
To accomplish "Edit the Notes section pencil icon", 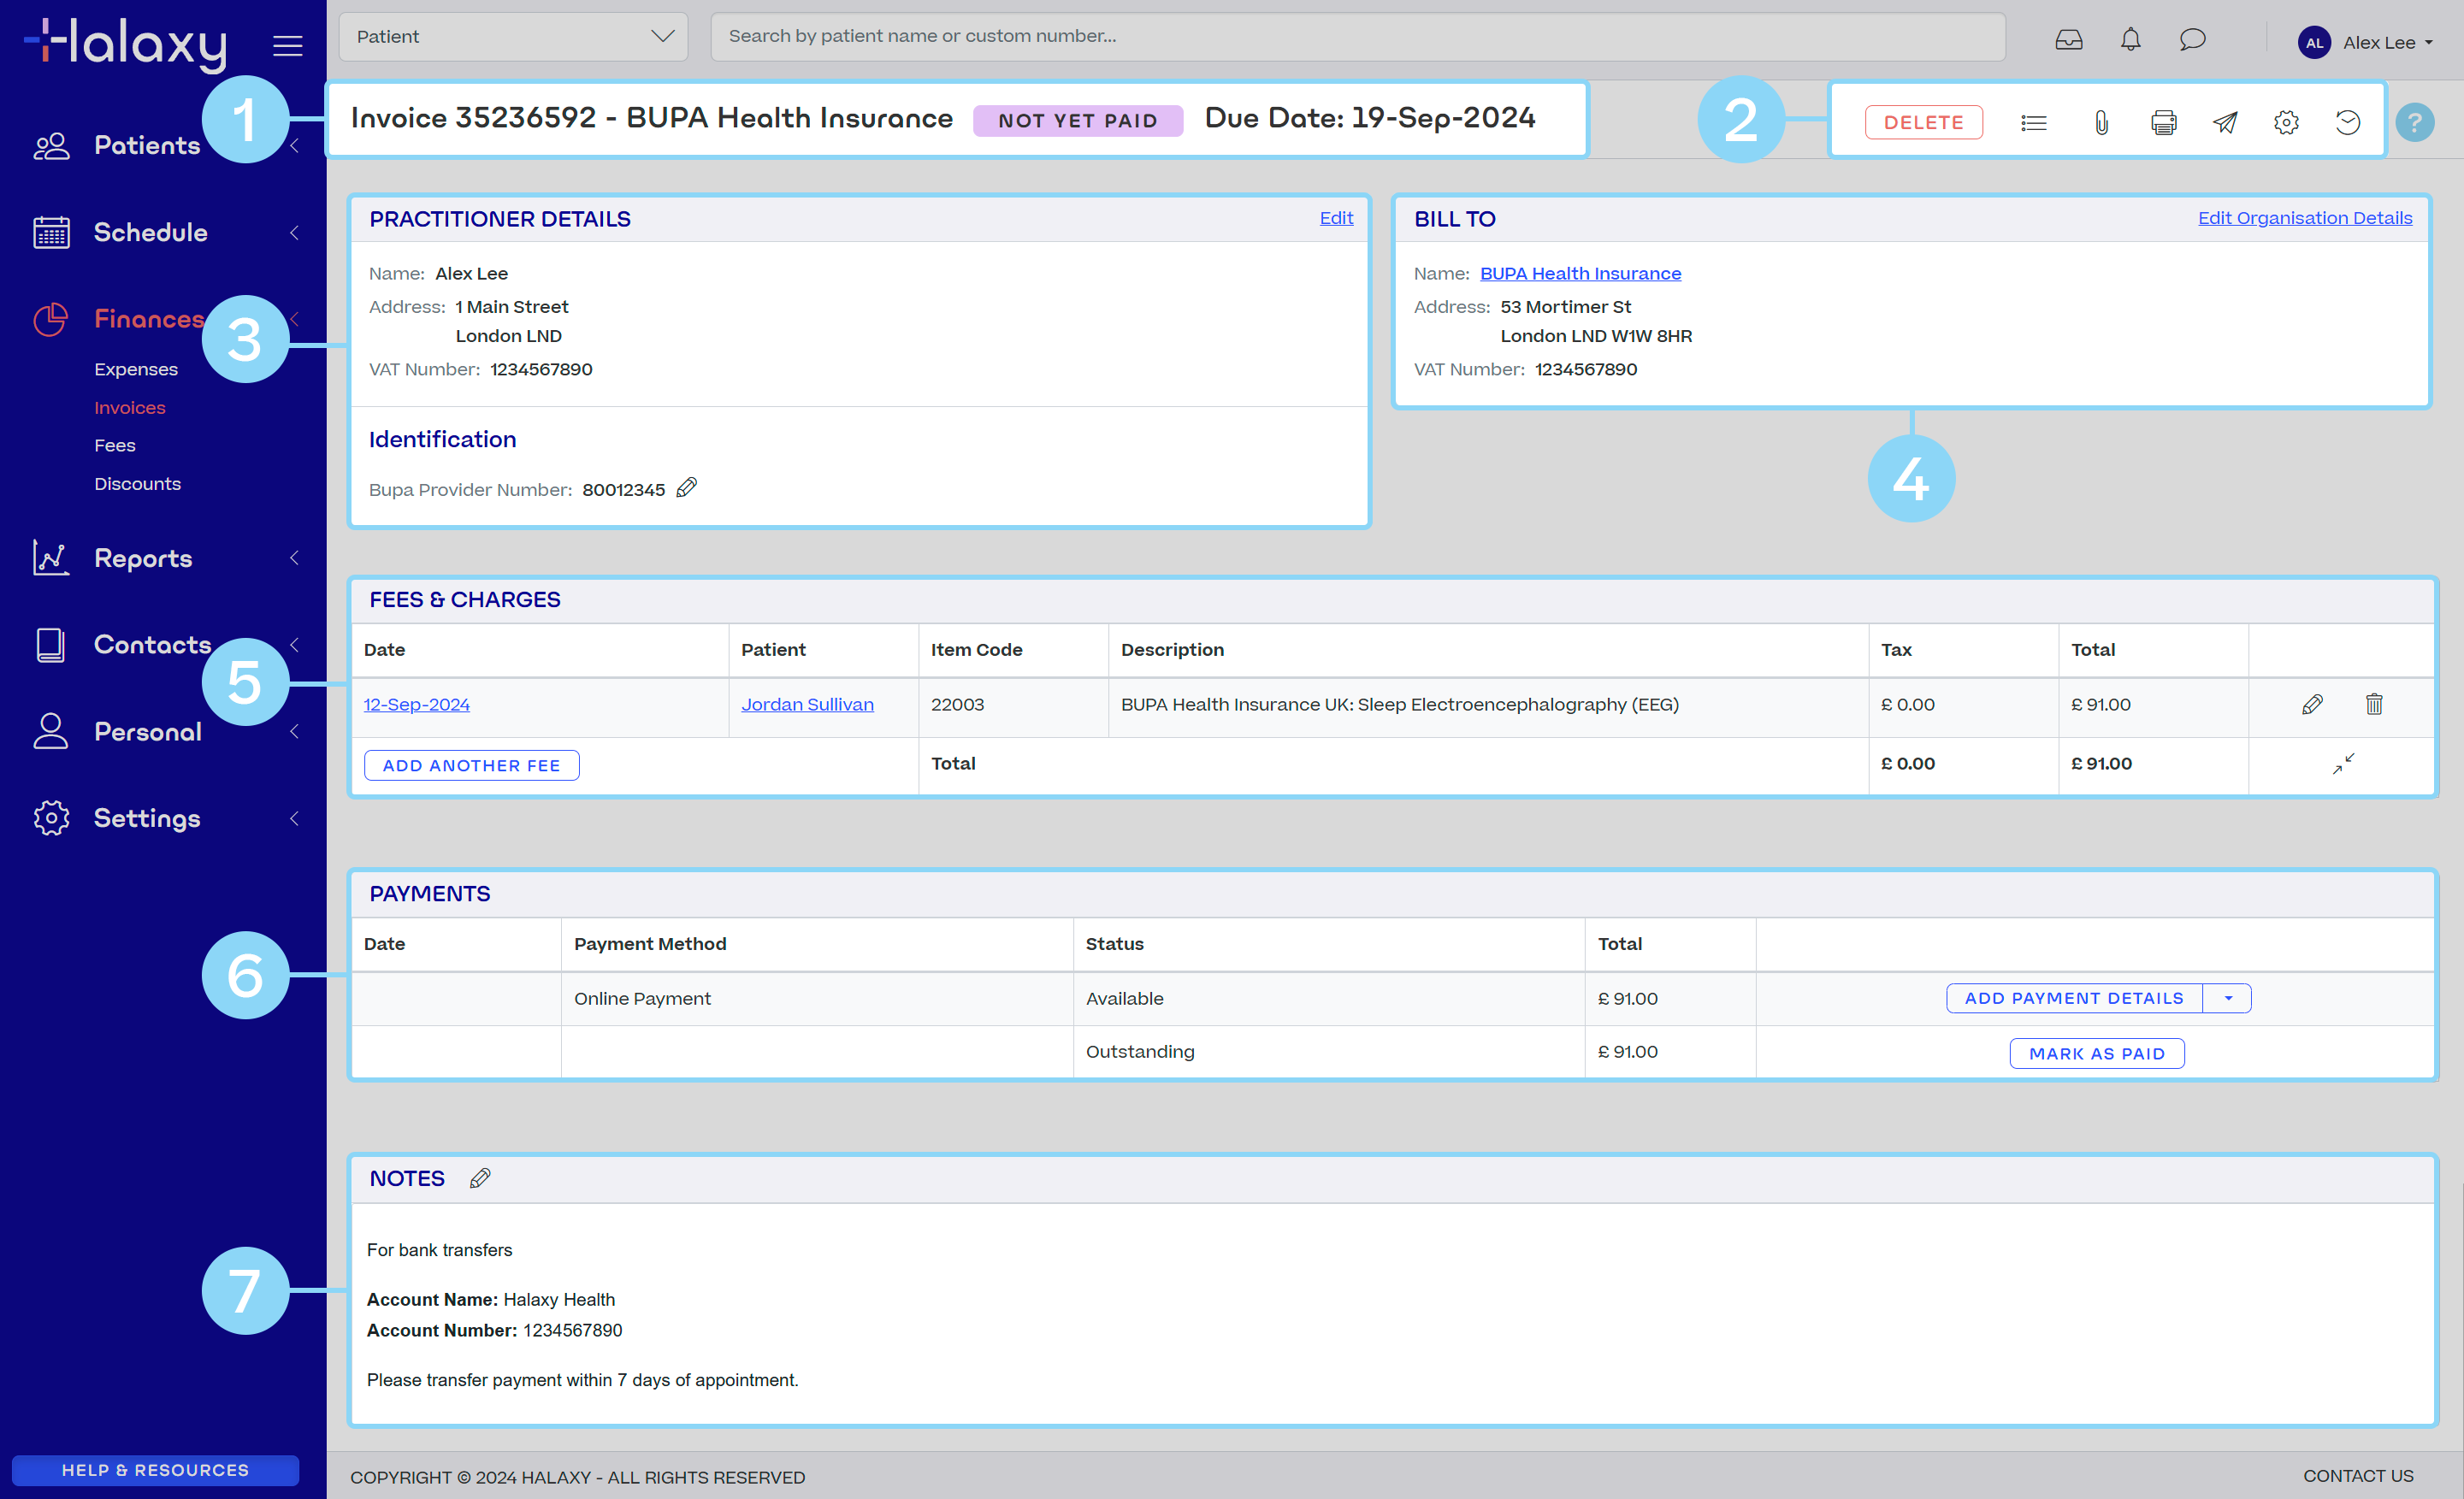I will pos(480,1178).
